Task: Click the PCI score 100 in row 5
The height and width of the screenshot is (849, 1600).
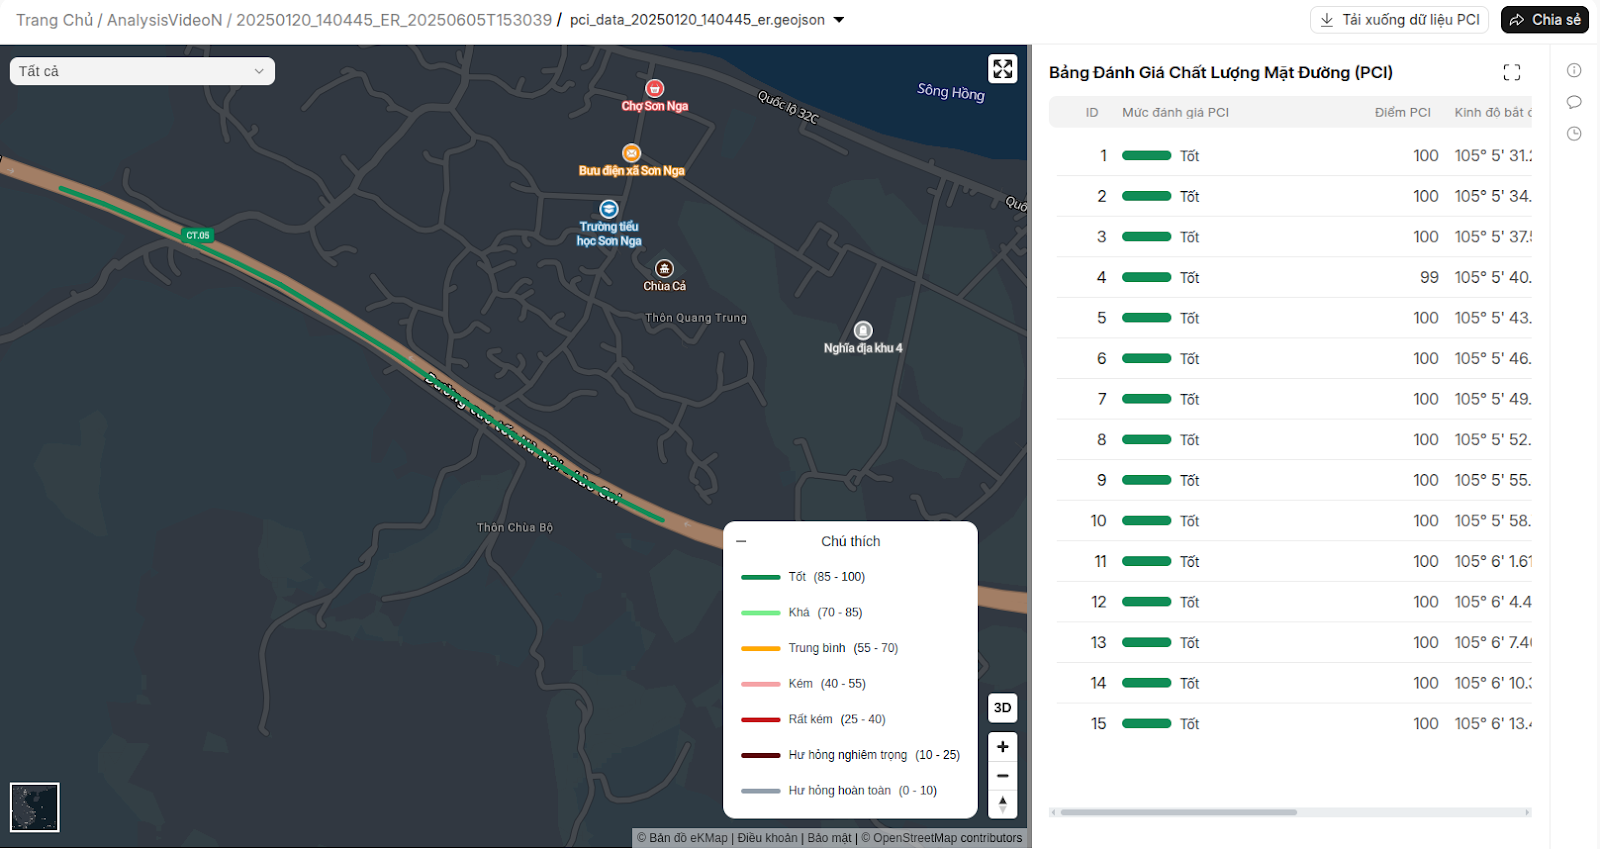Action: [1425, 318]
